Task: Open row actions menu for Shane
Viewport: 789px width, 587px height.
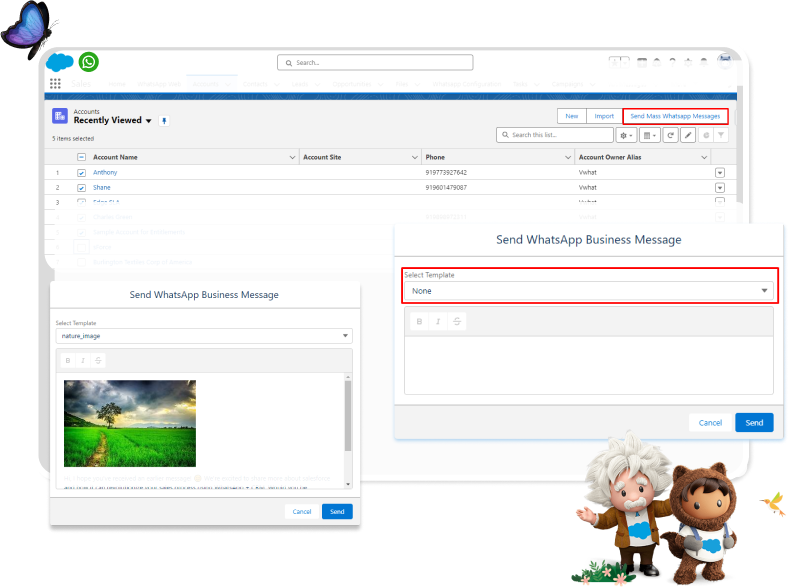Action: click(x=720, y=188)
